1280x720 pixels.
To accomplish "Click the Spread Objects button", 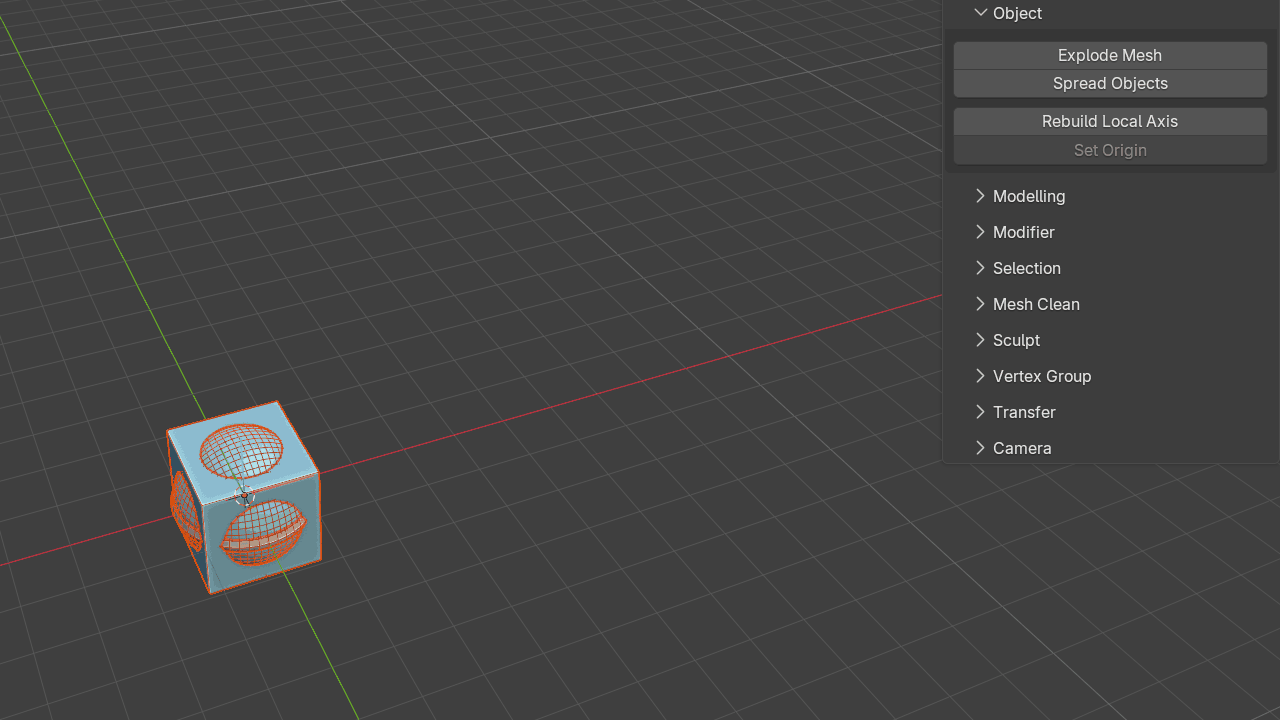I will (1110, 84).
